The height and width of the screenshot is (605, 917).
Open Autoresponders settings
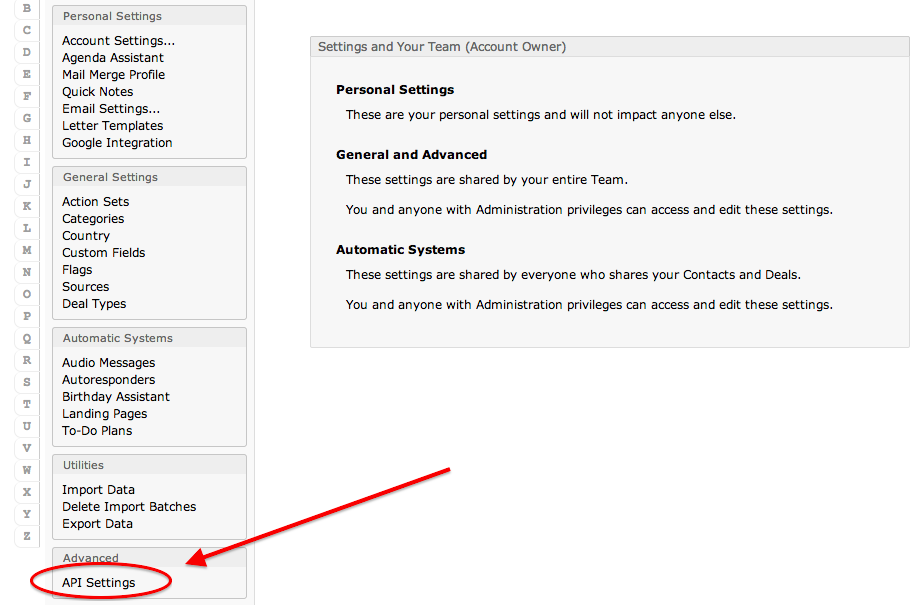(108, 380)
